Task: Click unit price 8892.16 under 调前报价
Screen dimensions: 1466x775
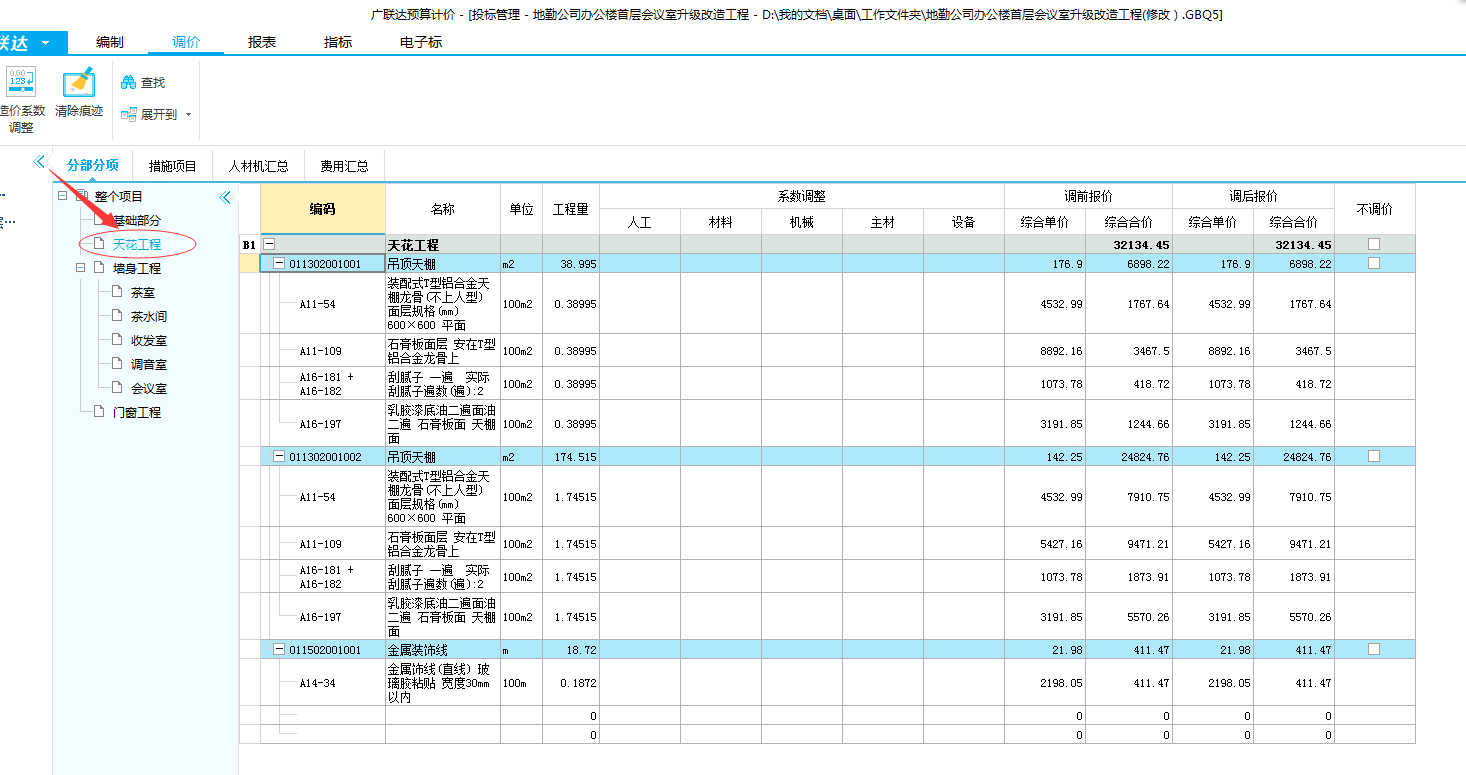Action: tap(1045, 351)
